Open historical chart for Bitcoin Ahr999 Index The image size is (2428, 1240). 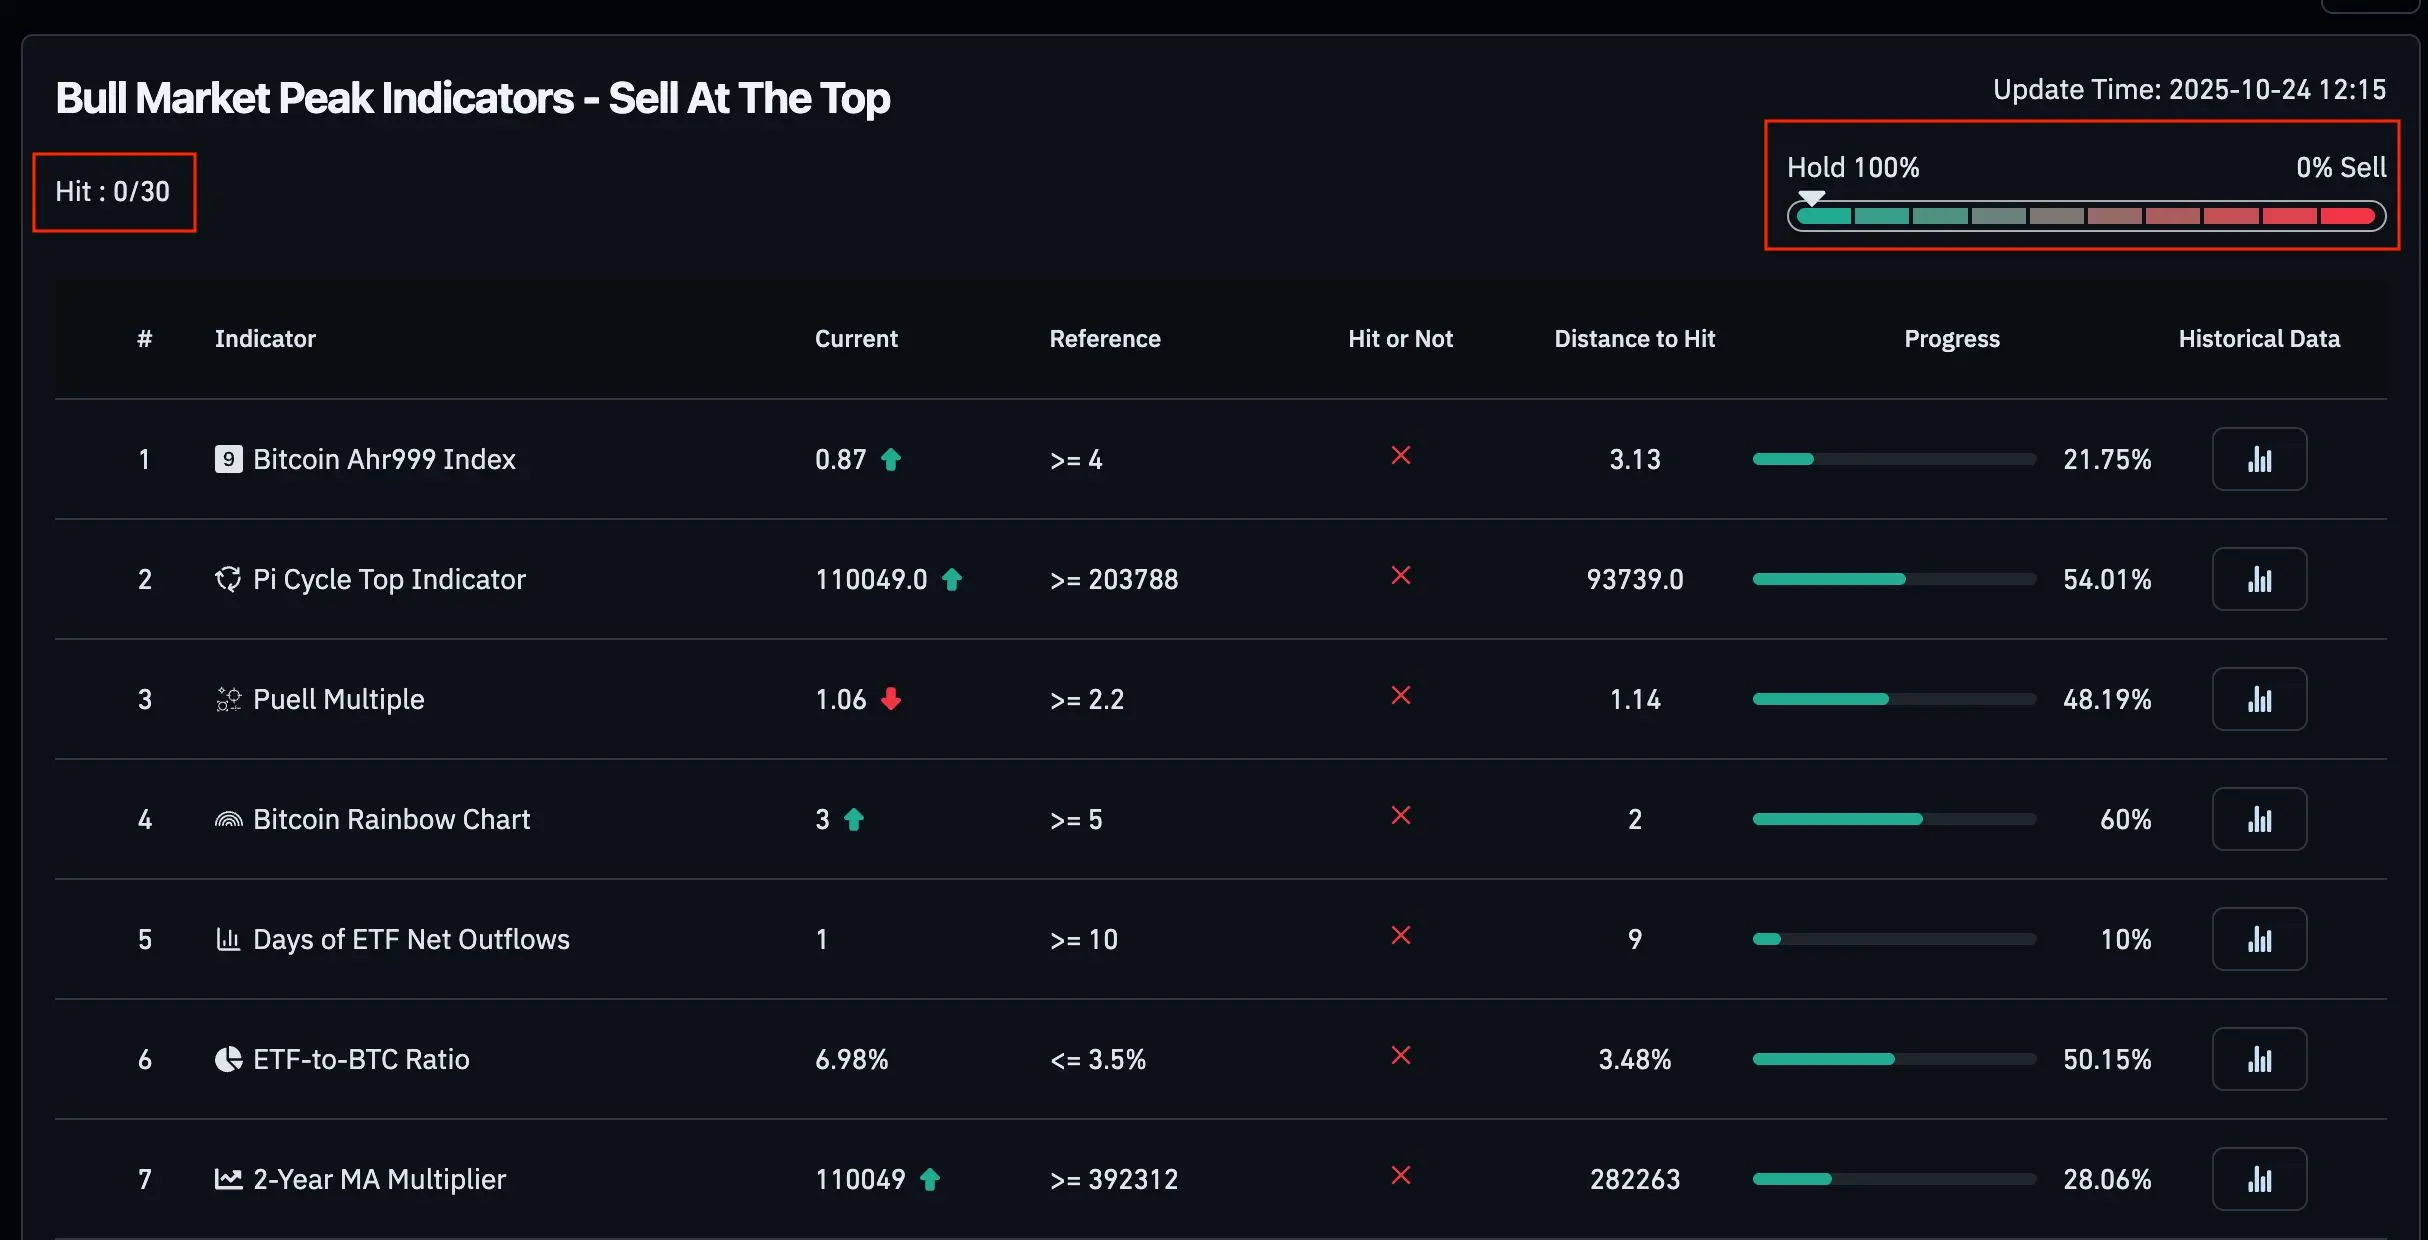pos(2258,459)
